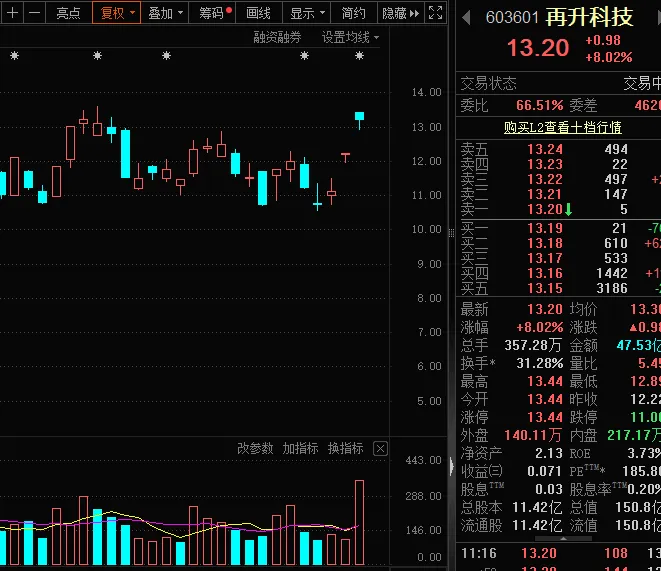Click 购买L2查看十档行情 link
The height and width of the screenshot is (571, 661).
point(562,127)
